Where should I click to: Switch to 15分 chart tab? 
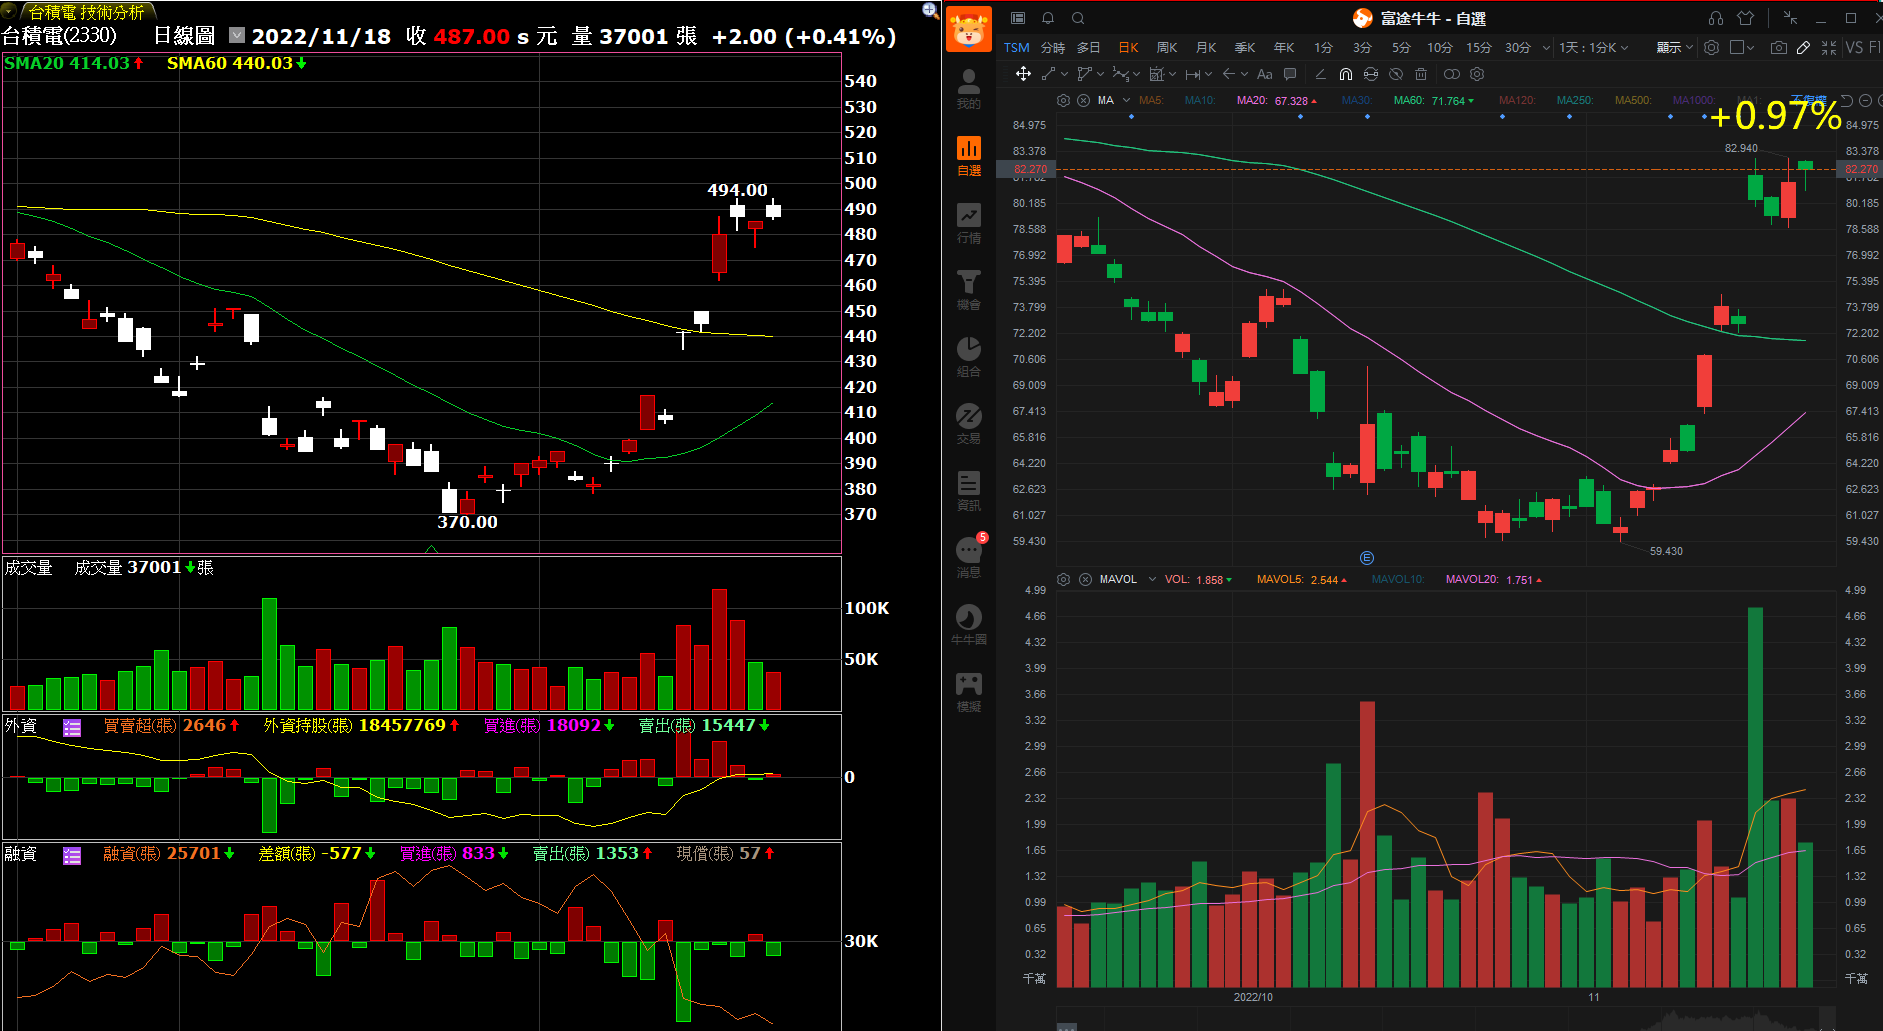(x=1479, y=47)
